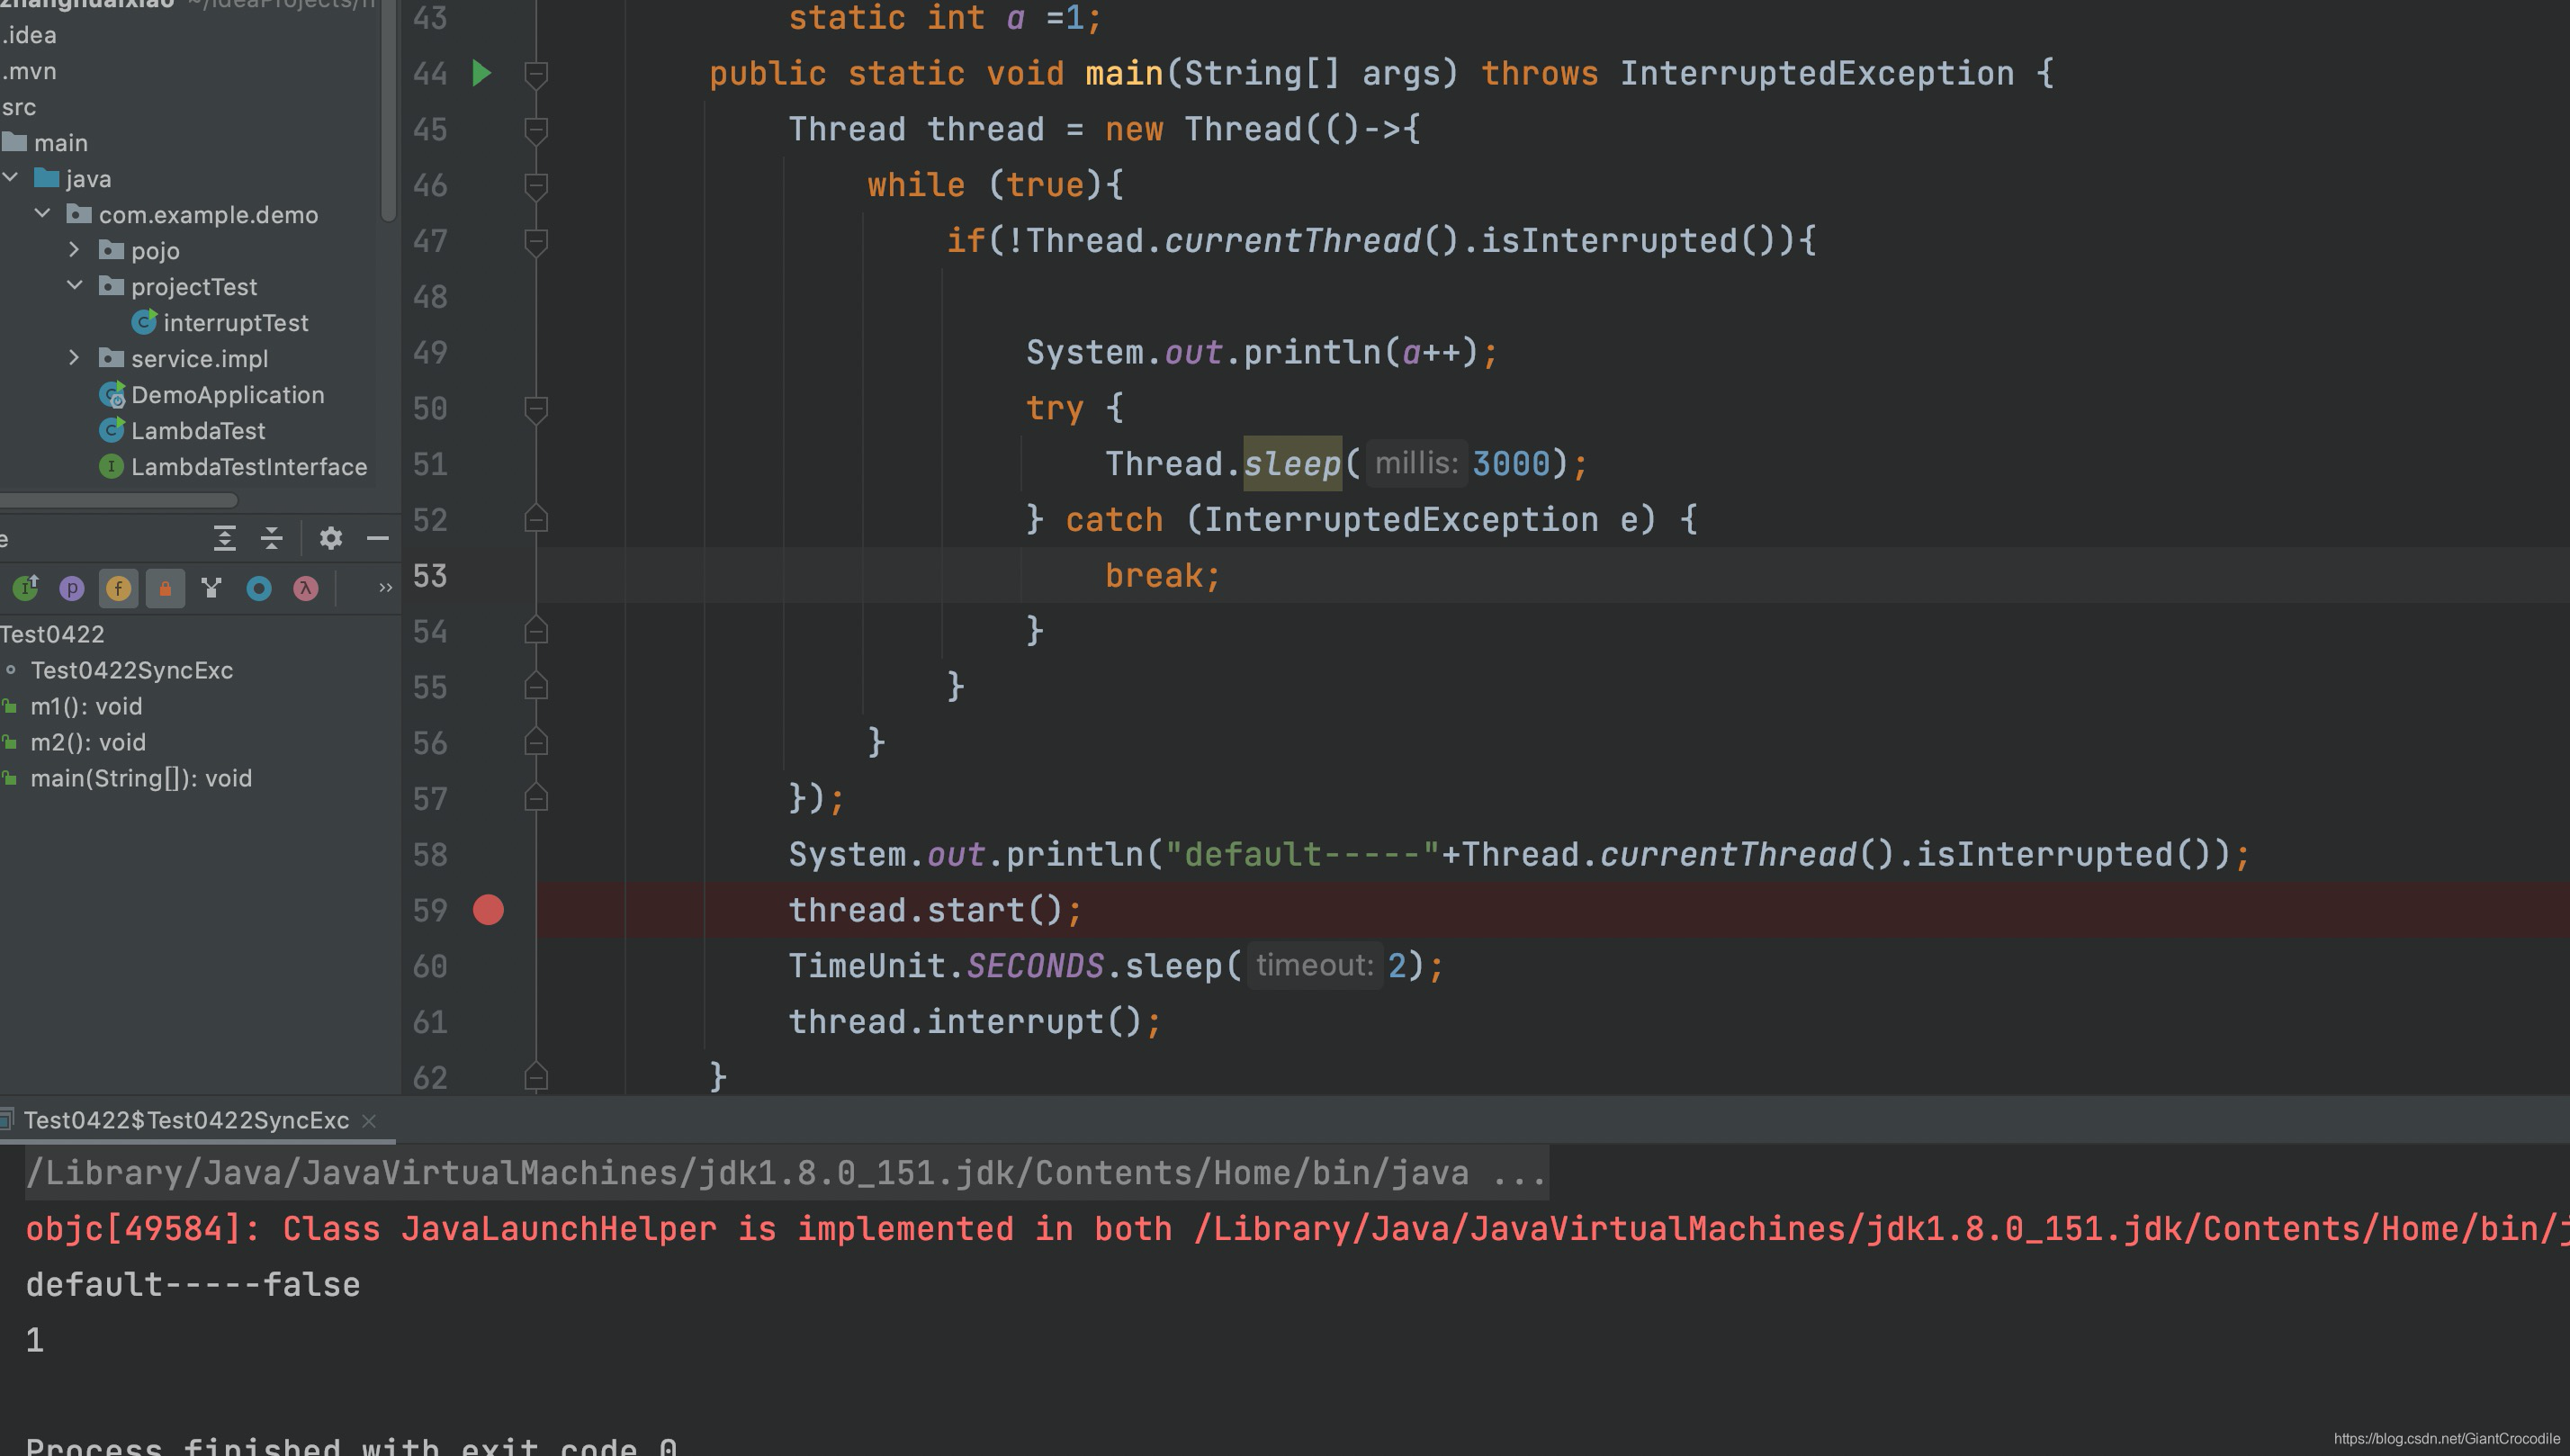Viewport: 2570px width, 1456px height.
Task: Click the timeout parameter hint
Action: click(1314, 965)
